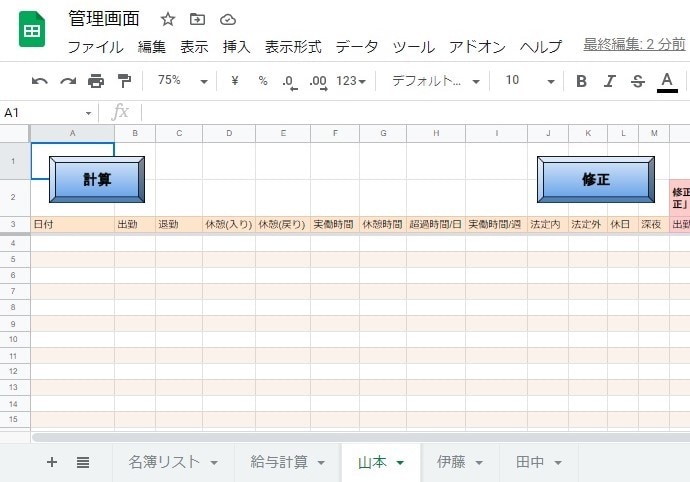Select column D header
690x482 pixels.
tap(229, 133)
